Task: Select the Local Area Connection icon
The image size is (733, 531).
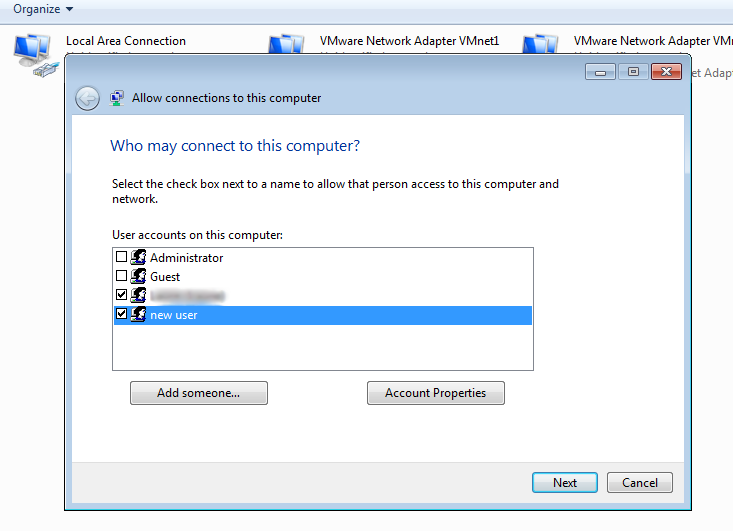Action: pos(36,55)
